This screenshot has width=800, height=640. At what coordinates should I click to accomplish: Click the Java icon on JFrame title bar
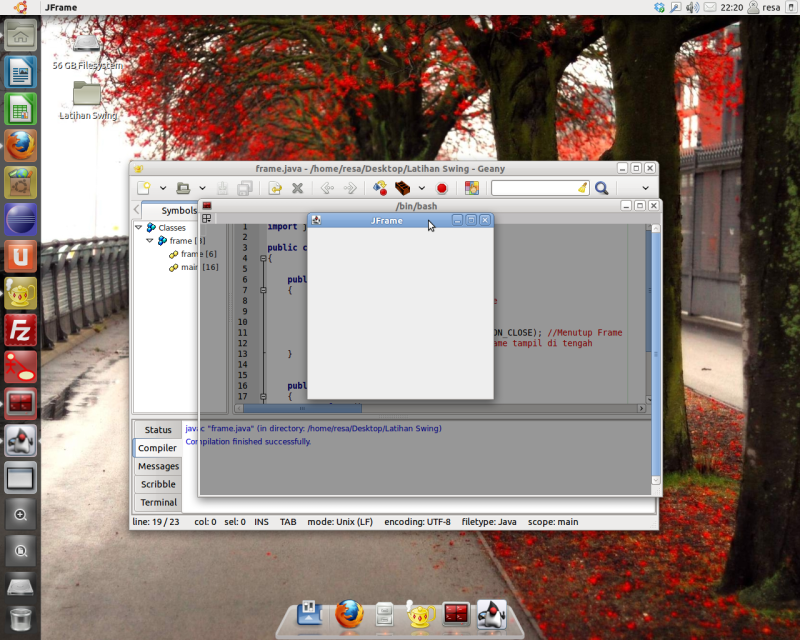(316, 220)
